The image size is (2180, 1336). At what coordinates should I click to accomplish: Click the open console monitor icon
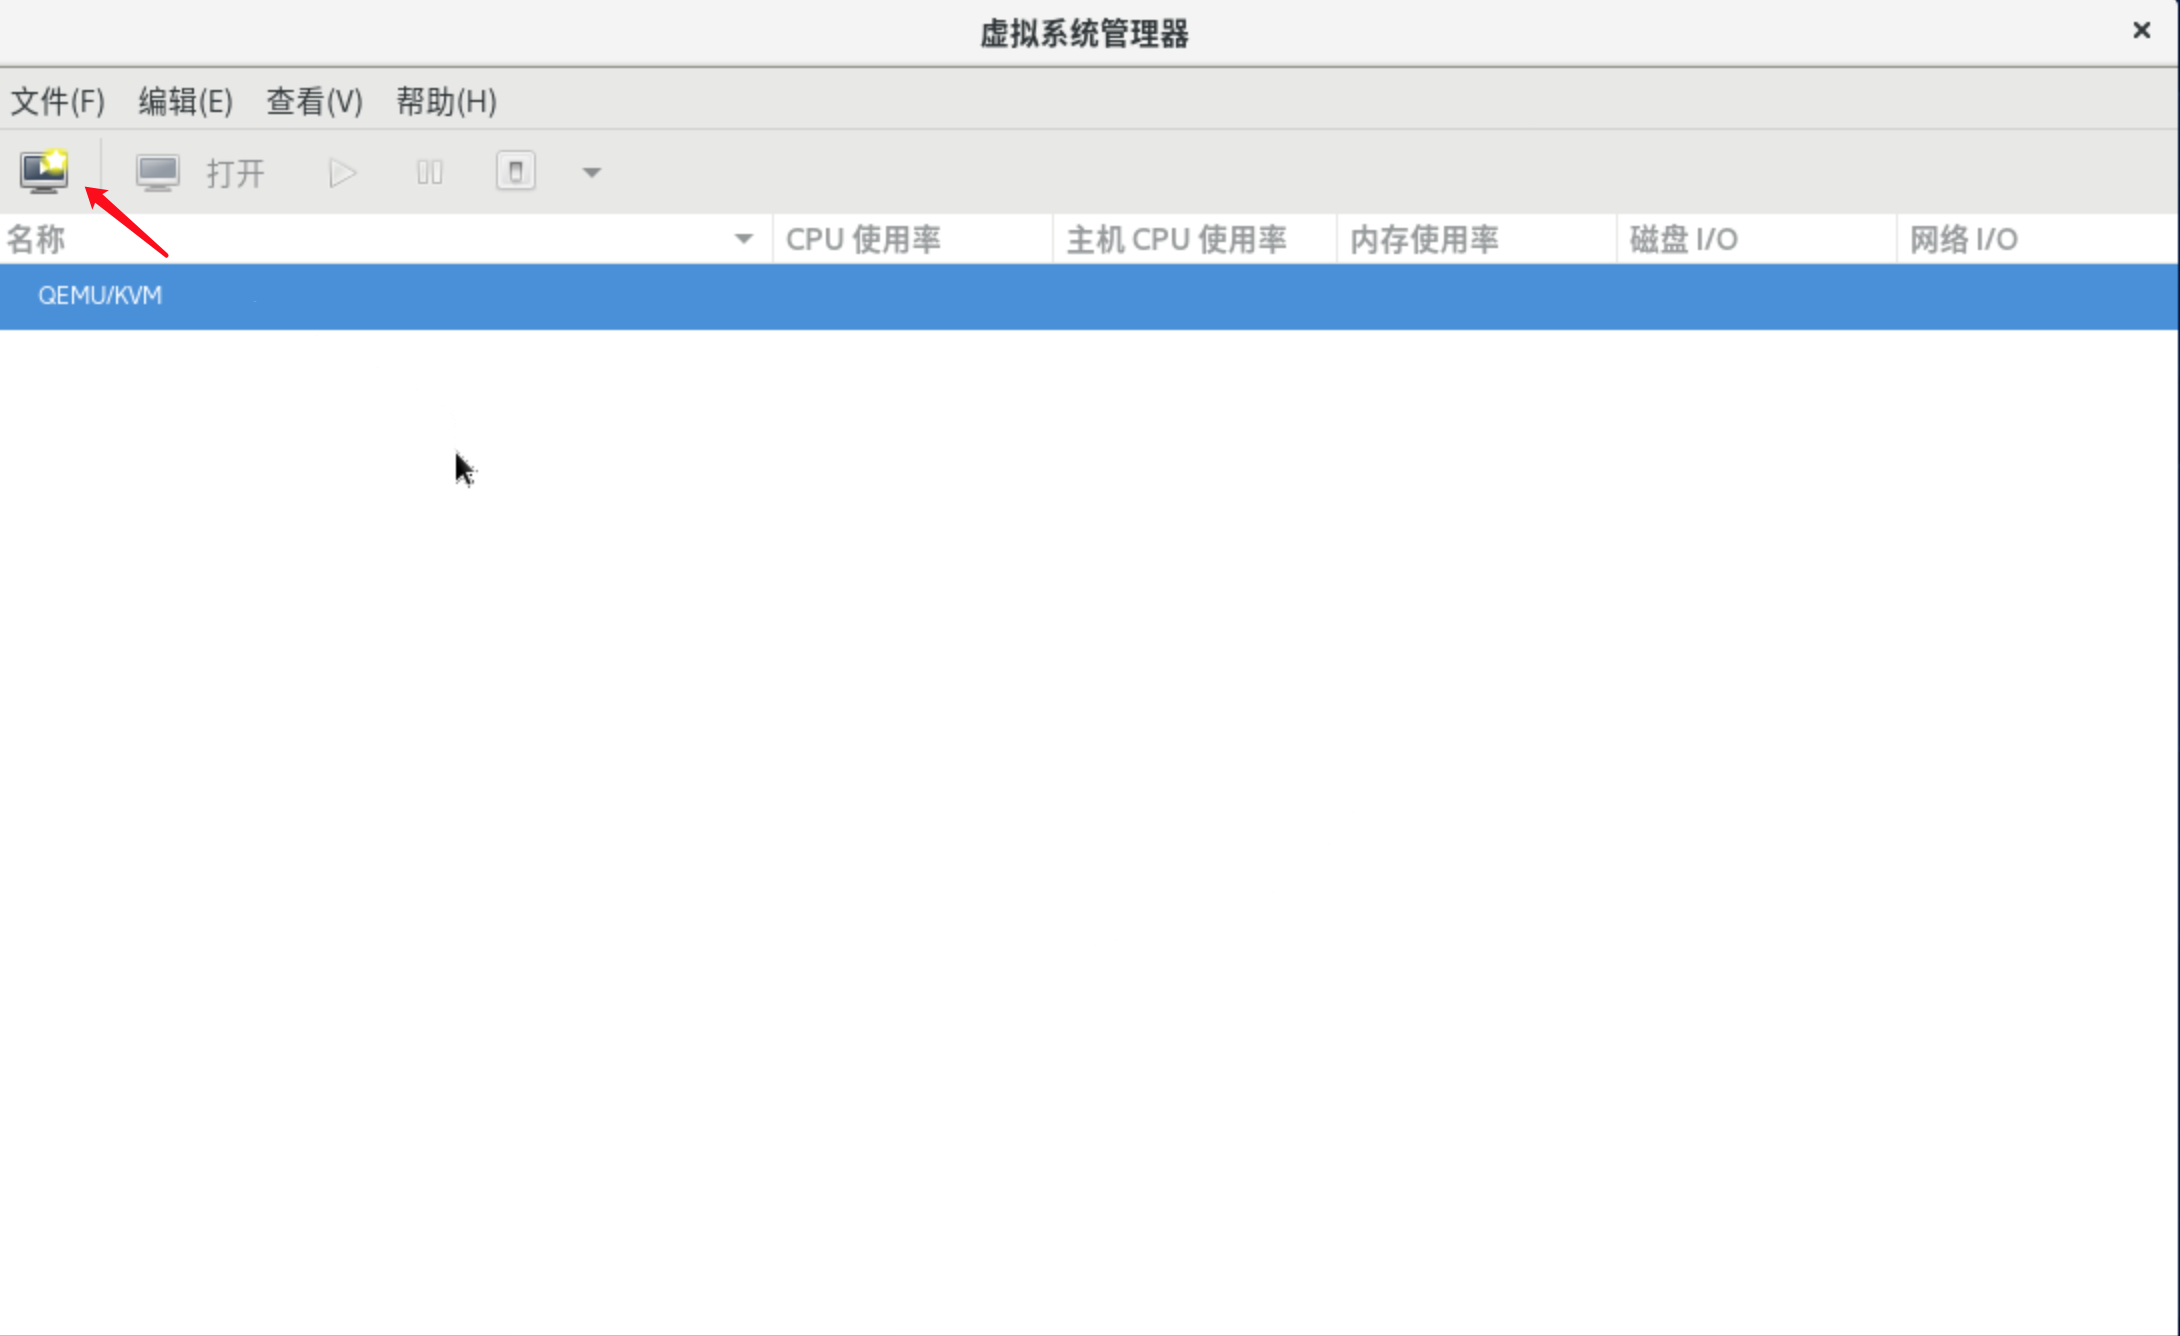click(158, 173)
